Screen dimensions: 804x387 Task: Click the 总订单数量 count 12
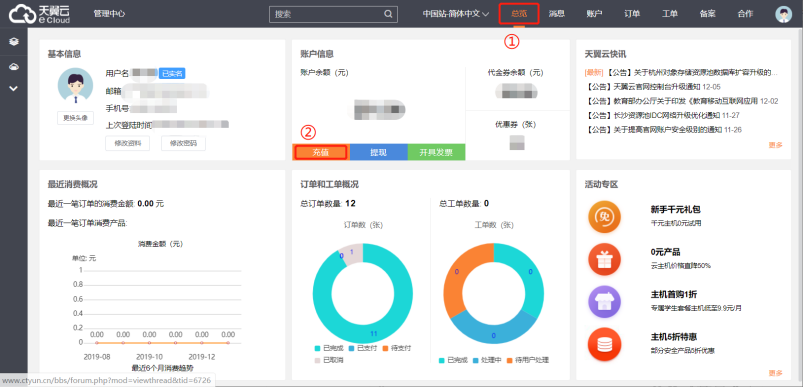click(x=350, y=203)
